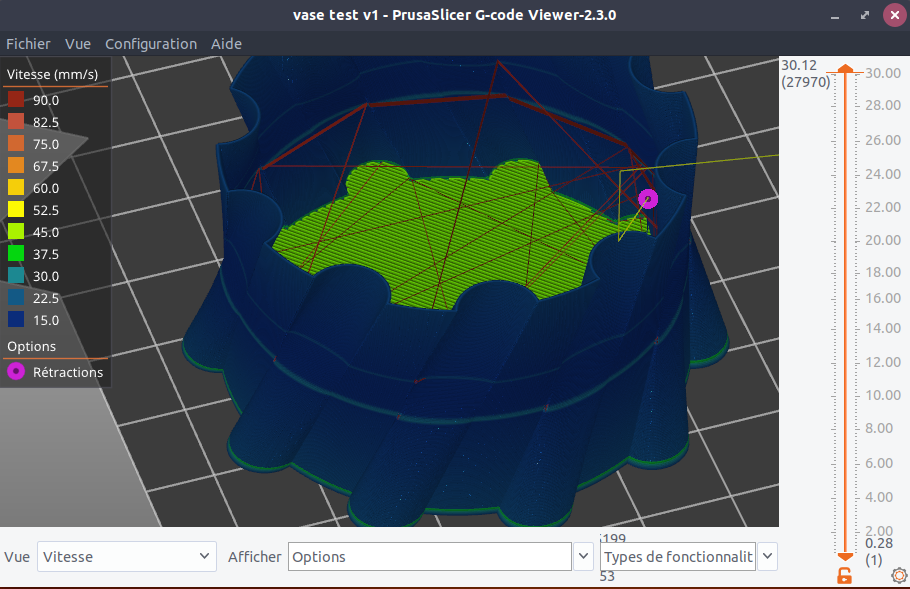Click the Vitesse (mm/s) legend title

click(x=52, y=74)
